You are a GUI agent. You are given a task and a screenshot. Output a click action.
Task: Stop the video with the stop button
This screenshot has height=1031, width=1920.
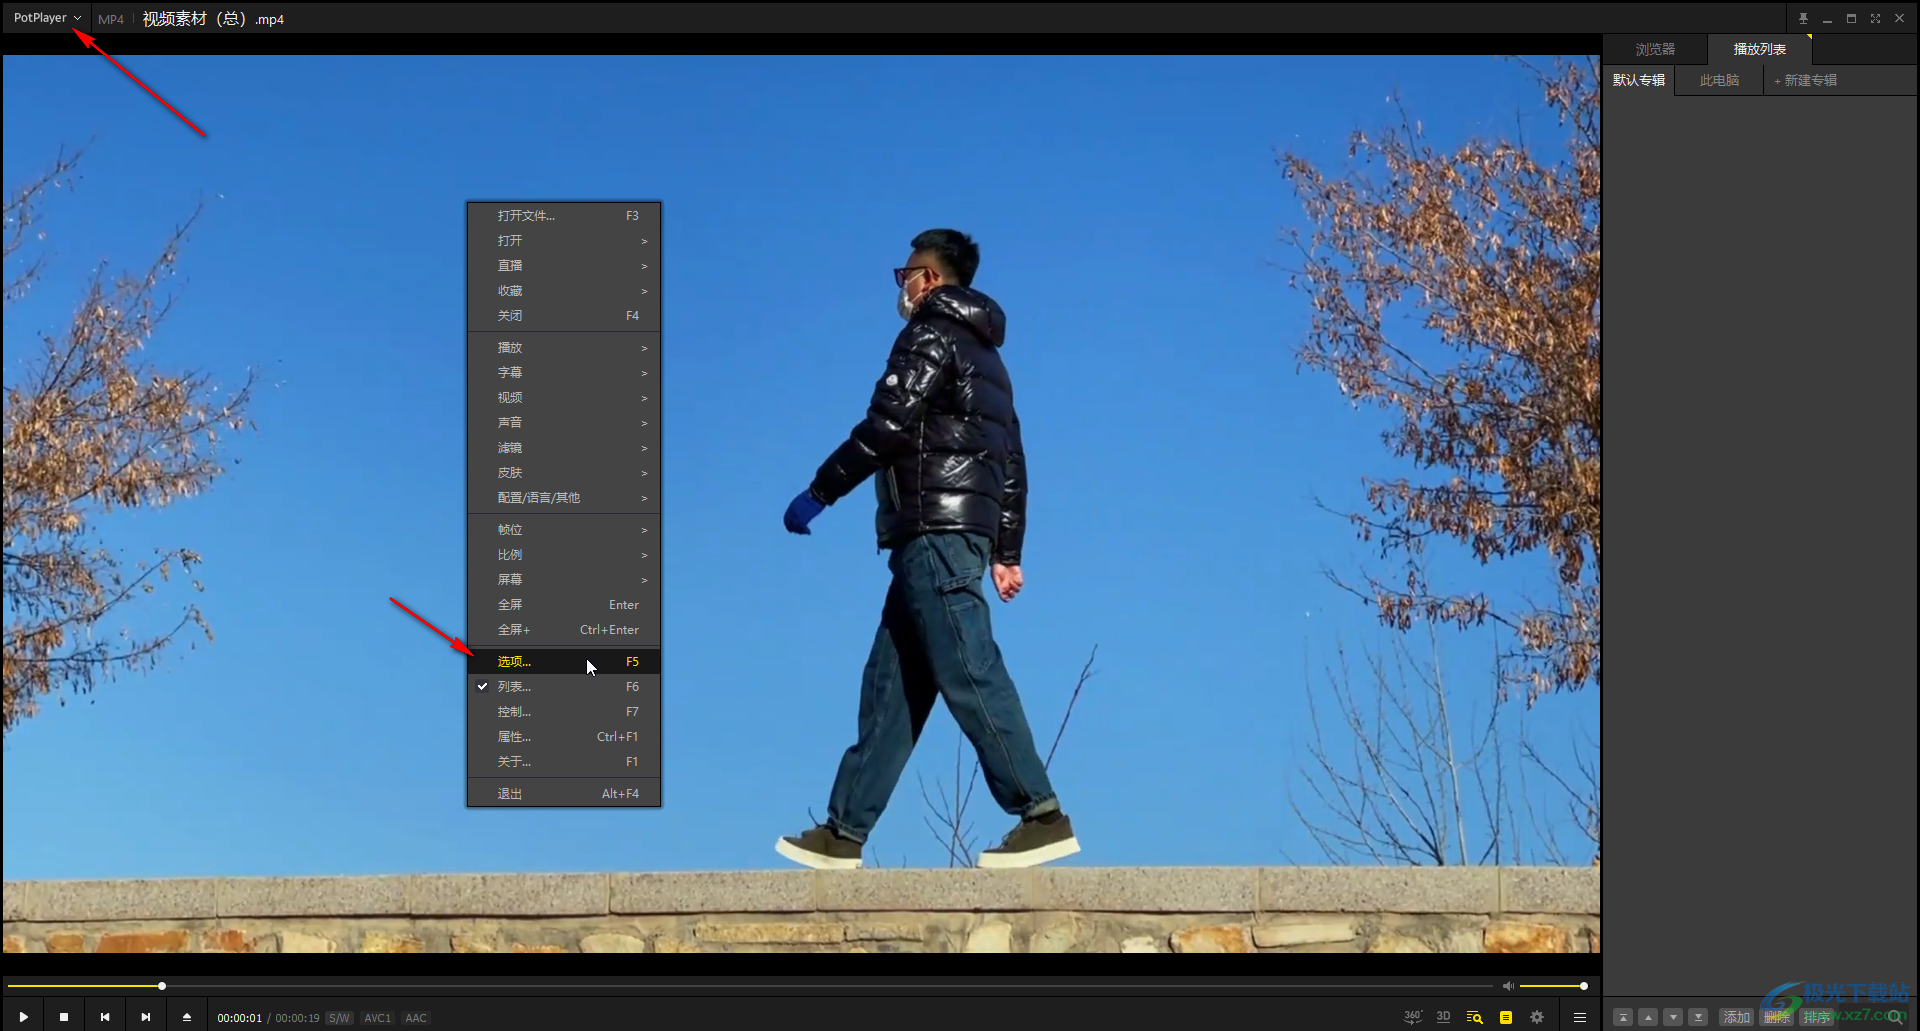click(64, 1017)
